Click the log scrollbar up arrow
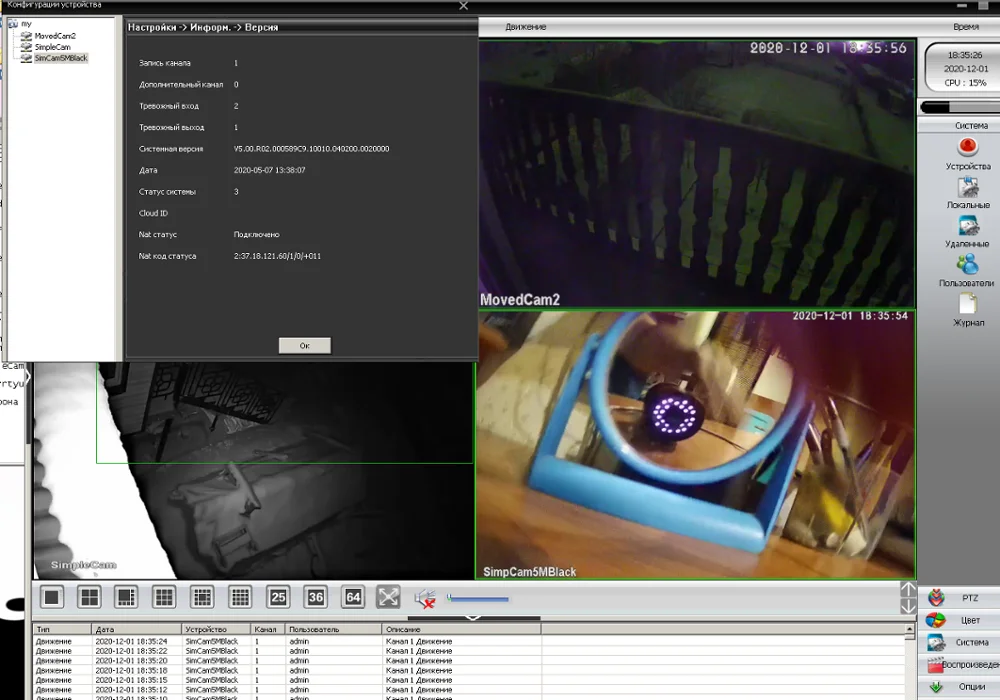This screenshot has width=1000, height=700. pos(909,629)
